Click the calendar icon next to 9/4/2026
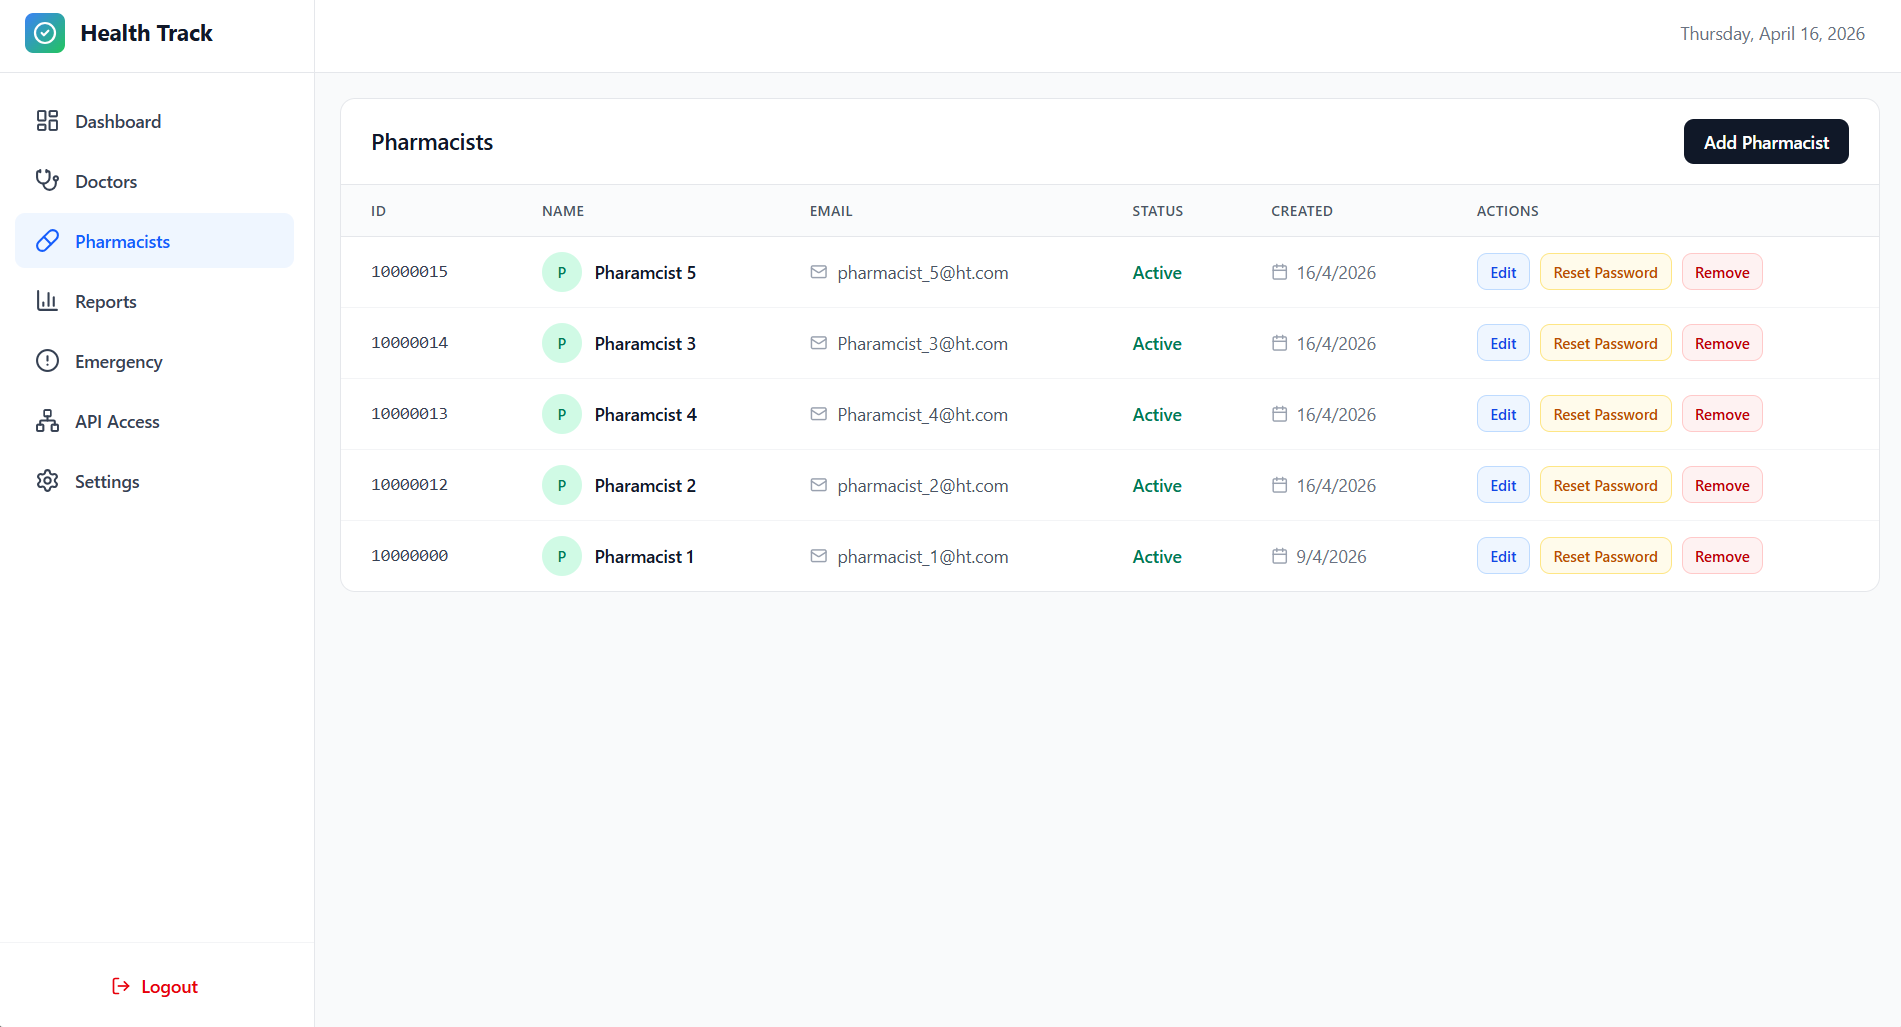Image resolution: width=1901 pixels, height=1027 pixels. [x=1279, y=556]
